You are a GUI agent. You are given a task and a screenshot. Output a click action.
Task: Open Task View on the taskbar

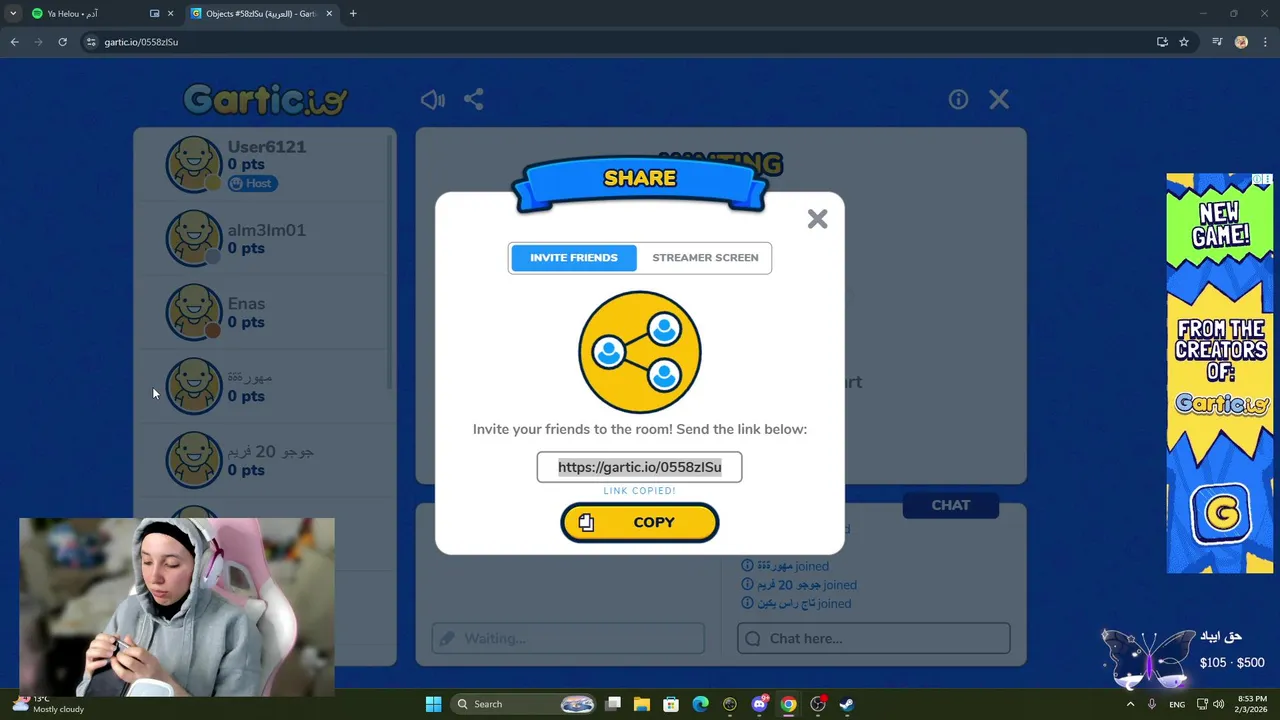pyautogui.click(x=613, y=704)
